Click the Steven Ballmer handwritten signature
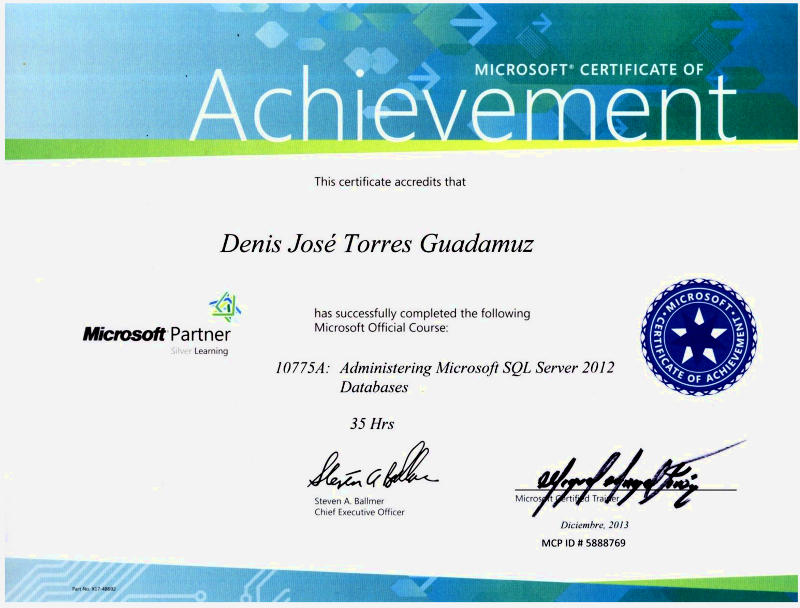The width and height of the screenshot is (800, 608). [x=372, y=467]
